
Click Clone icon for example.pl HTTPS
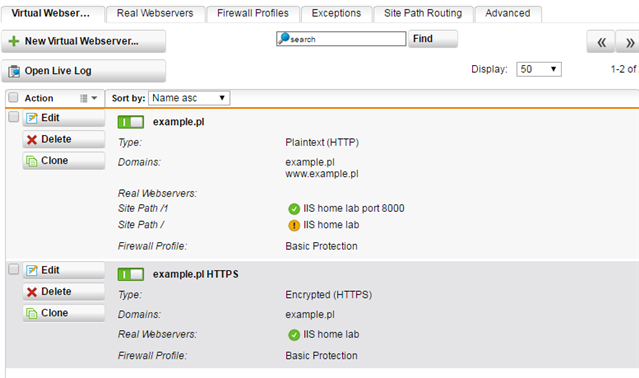[31, 313]
